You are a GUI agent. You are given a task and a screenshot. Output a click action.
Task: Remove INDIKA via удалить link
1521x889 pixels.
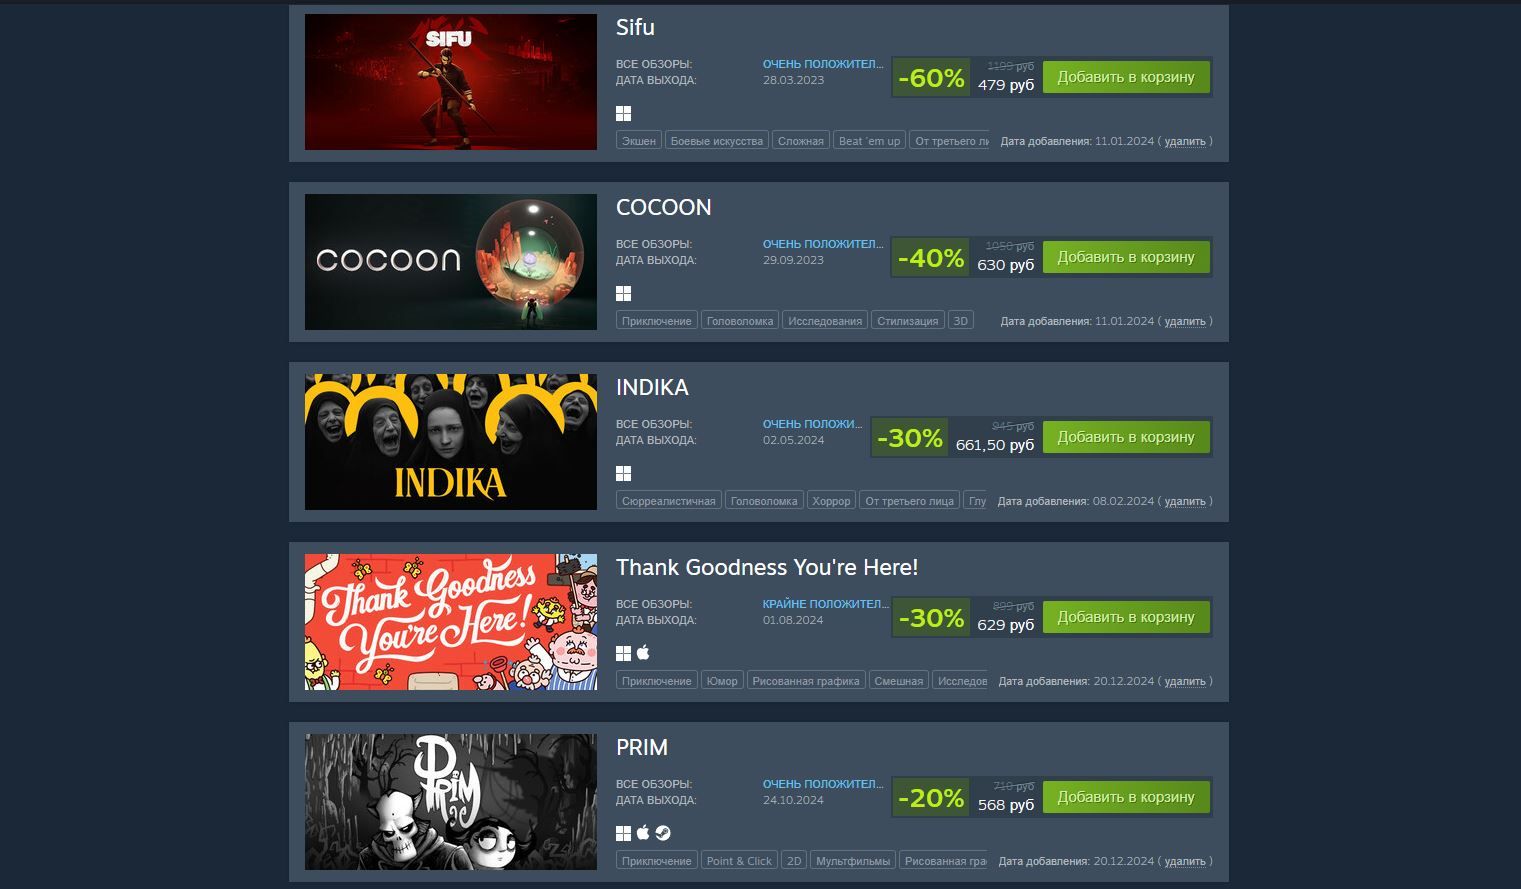[1185, 501]
